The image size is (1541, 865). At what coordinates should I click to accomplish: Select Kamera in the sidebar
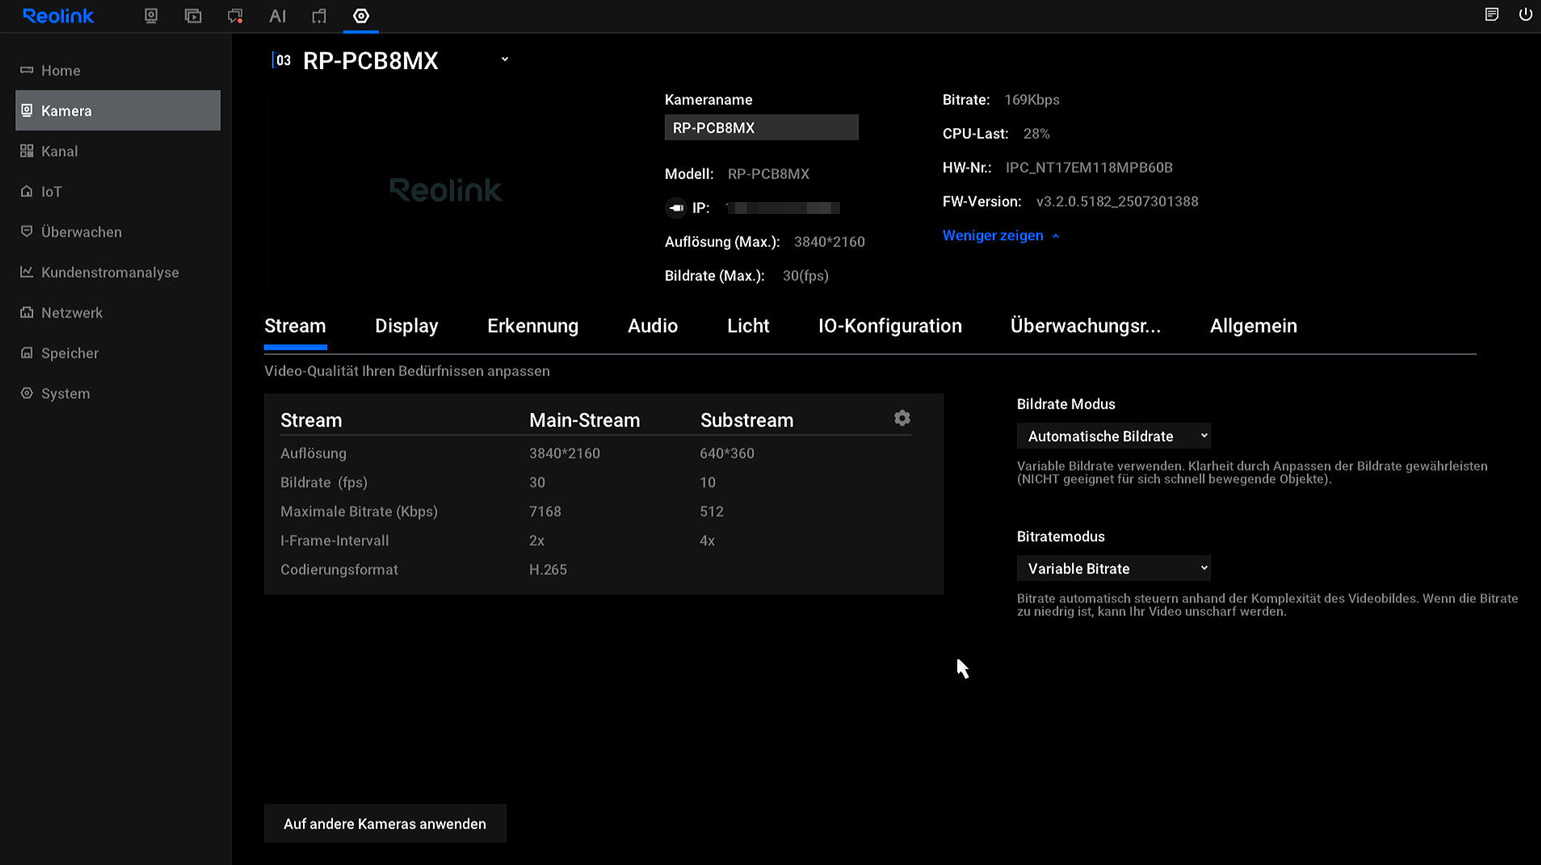(x=118, y=110)
